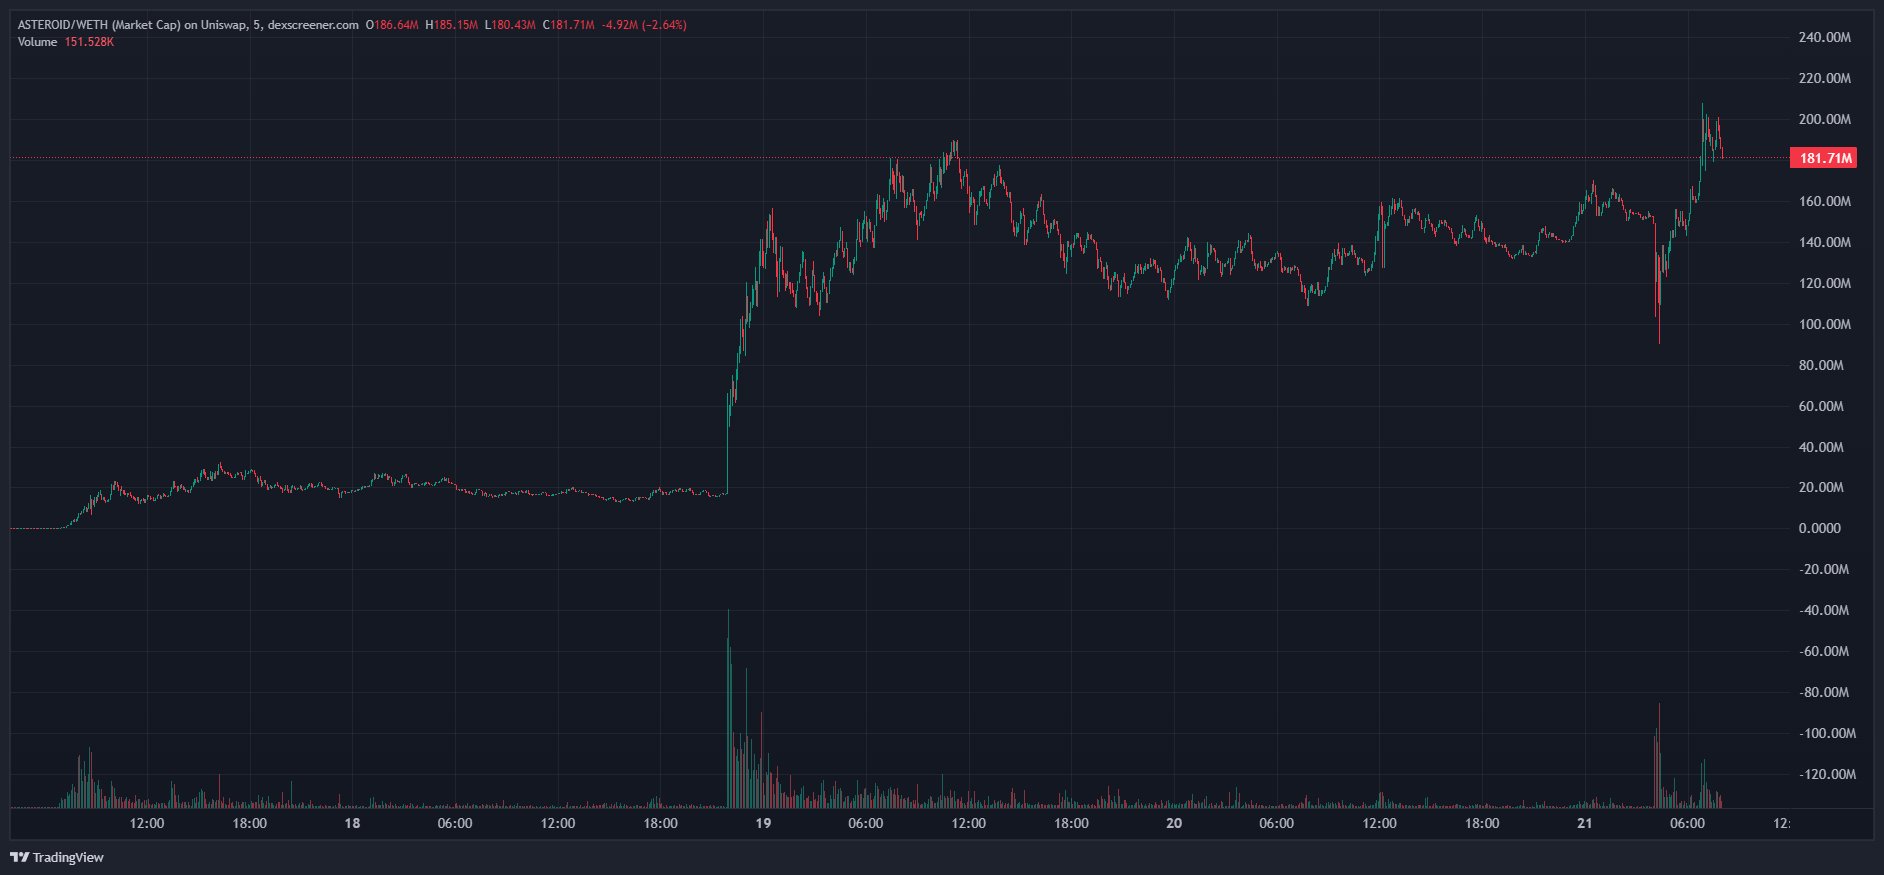Image resolution: width=1884 pixels, height=875 pixels.
Task: Open the TradingView logo link
Action: point(57,857)
